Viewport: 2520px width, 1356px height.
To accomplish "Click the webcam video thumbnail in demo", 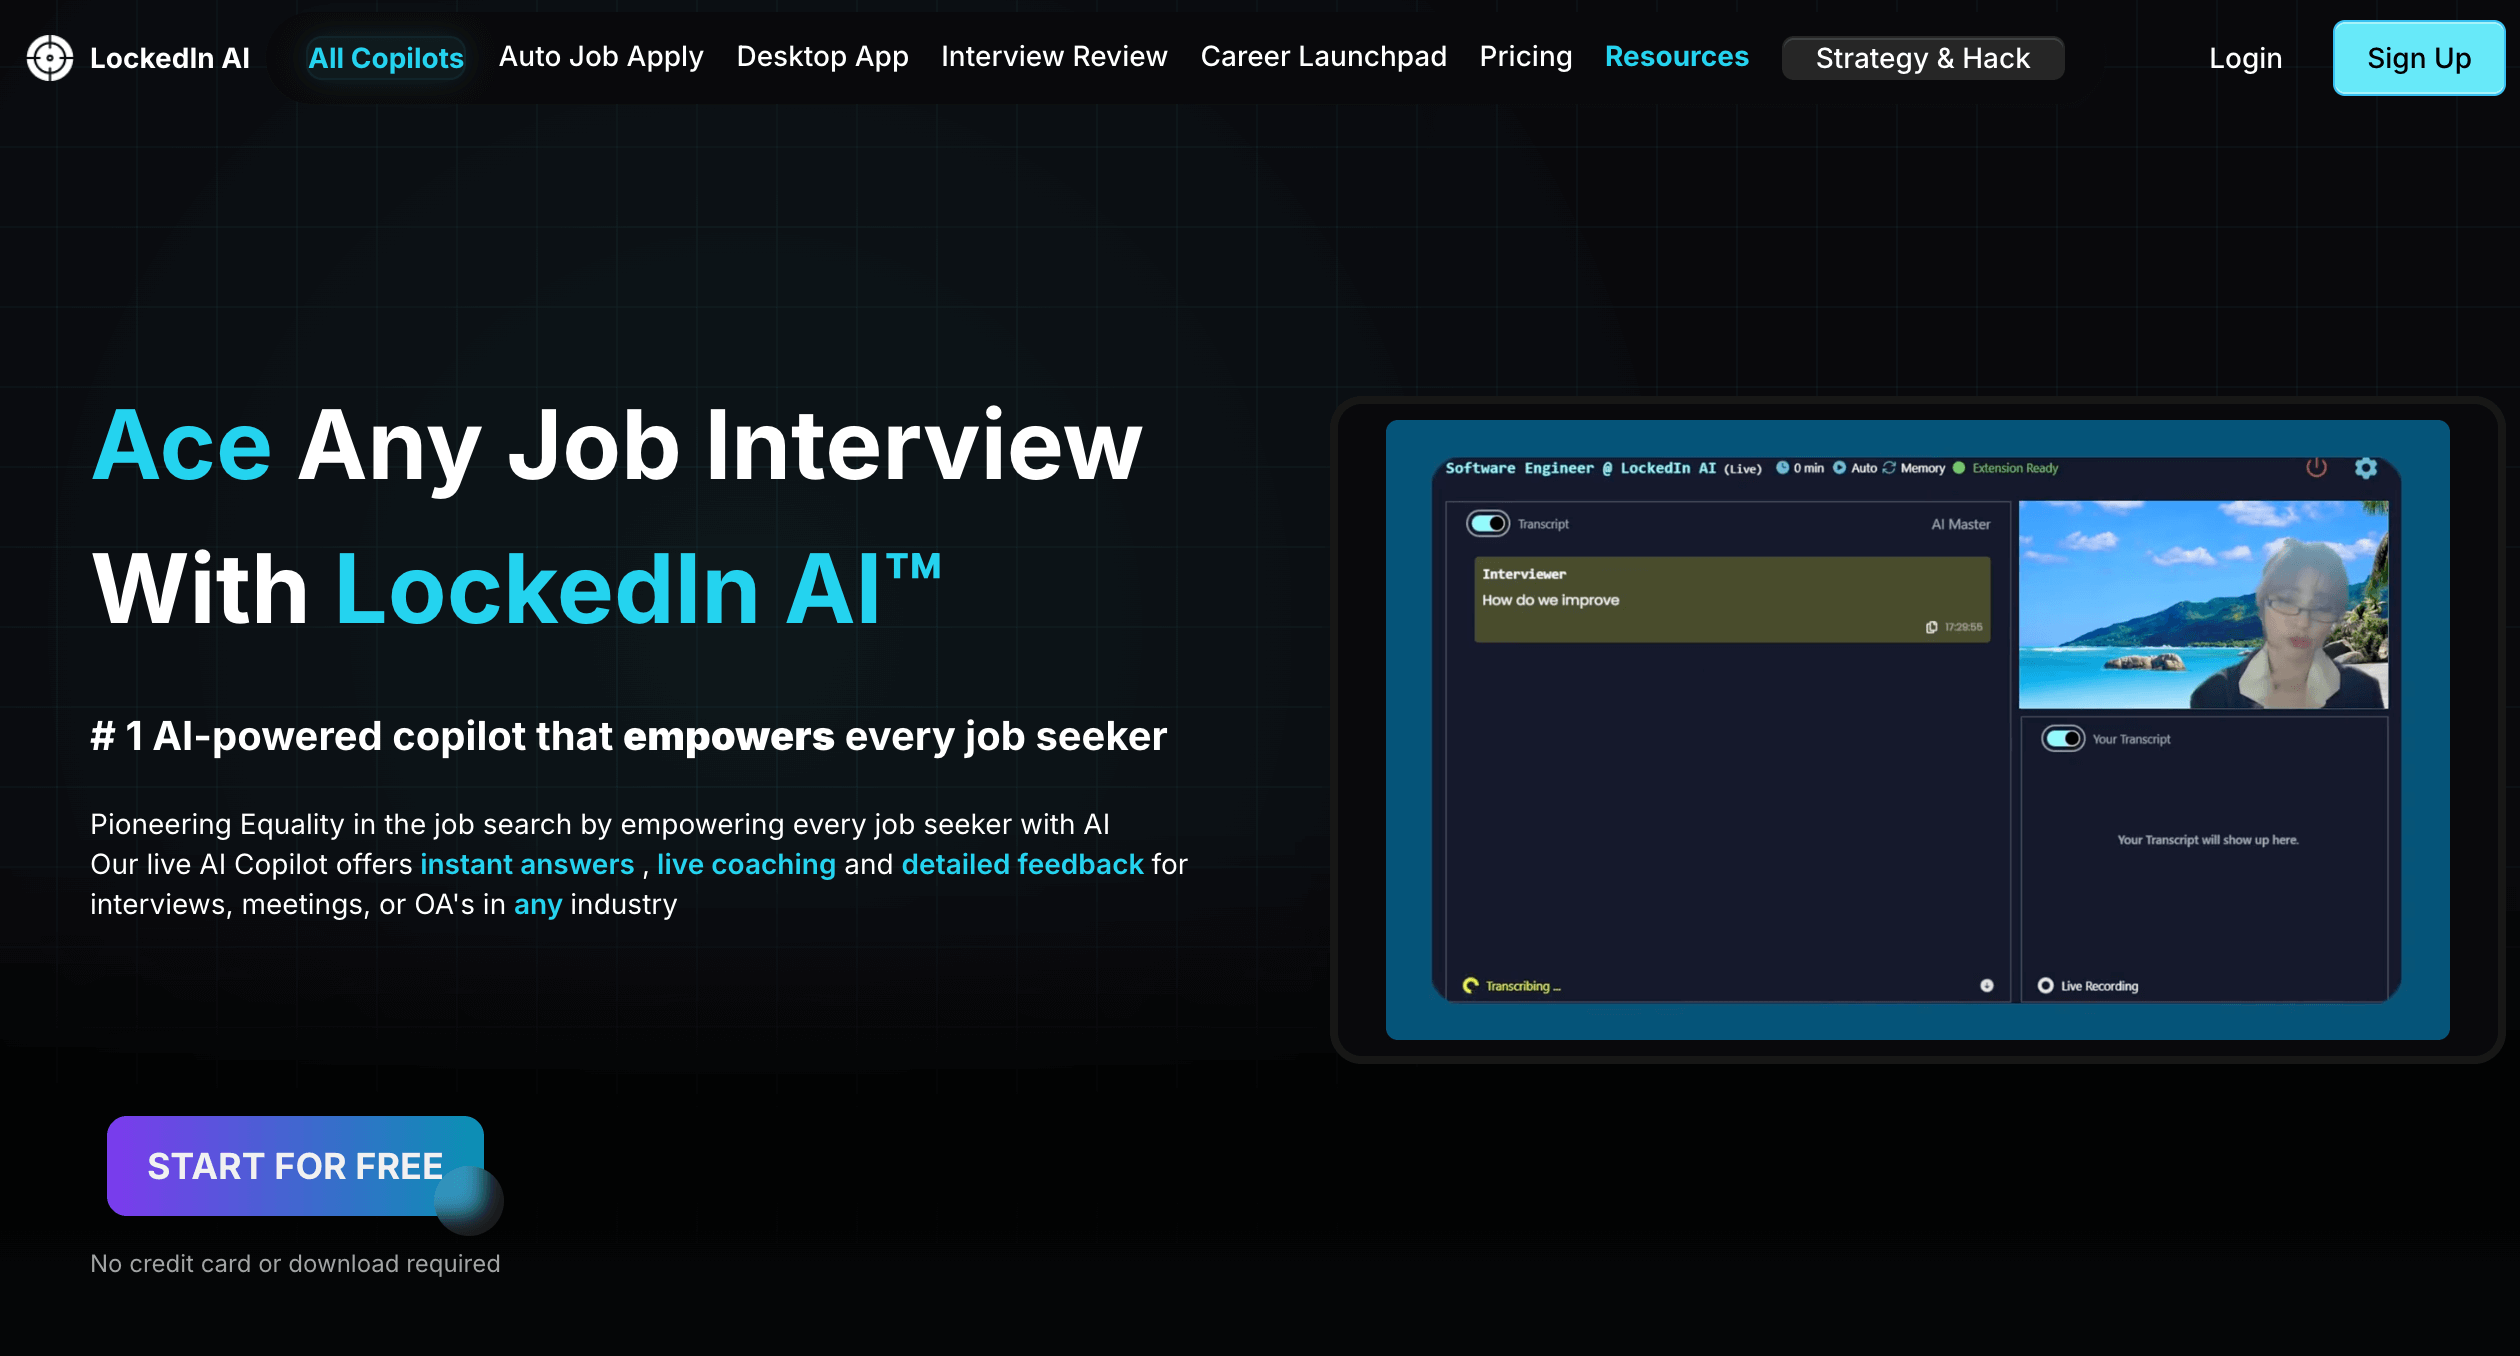I will 2203,605.
